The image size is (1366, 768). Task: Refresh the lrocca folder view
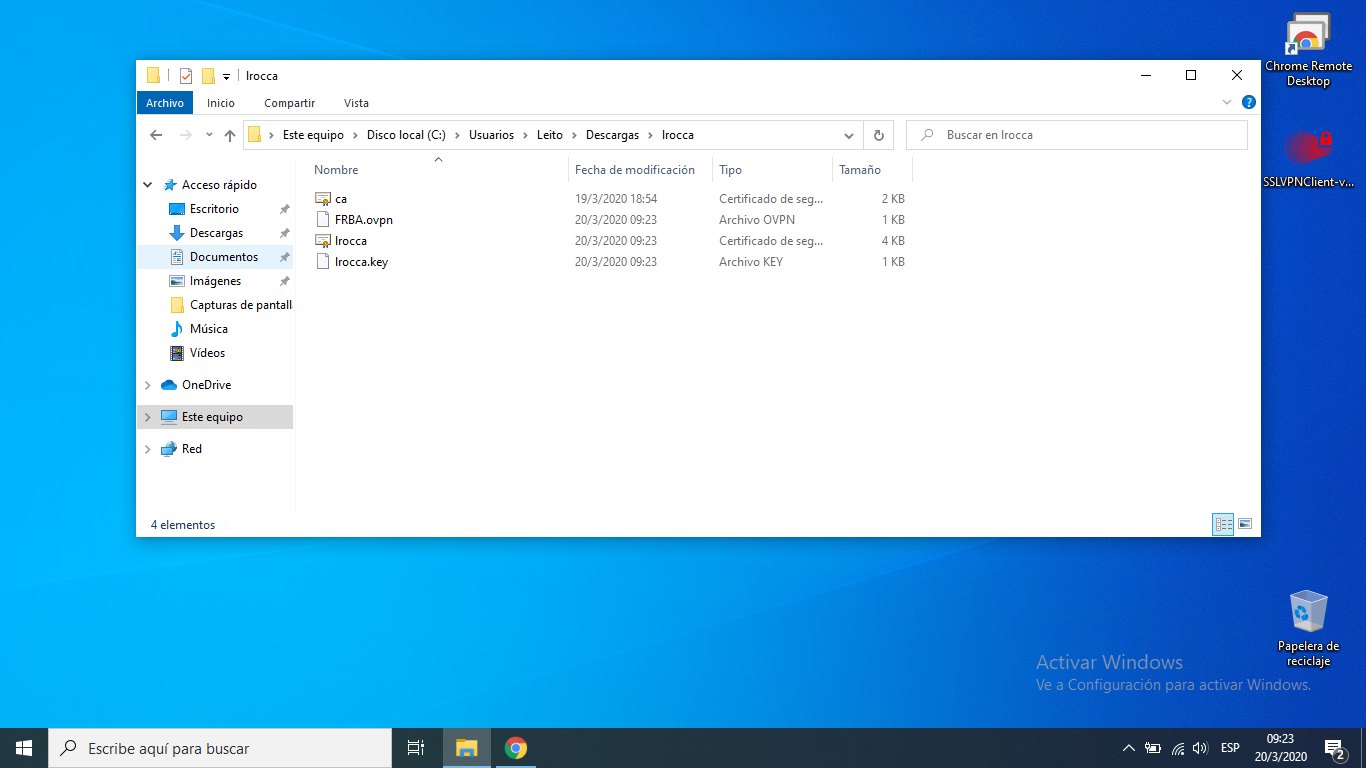[x=878, y=135]
